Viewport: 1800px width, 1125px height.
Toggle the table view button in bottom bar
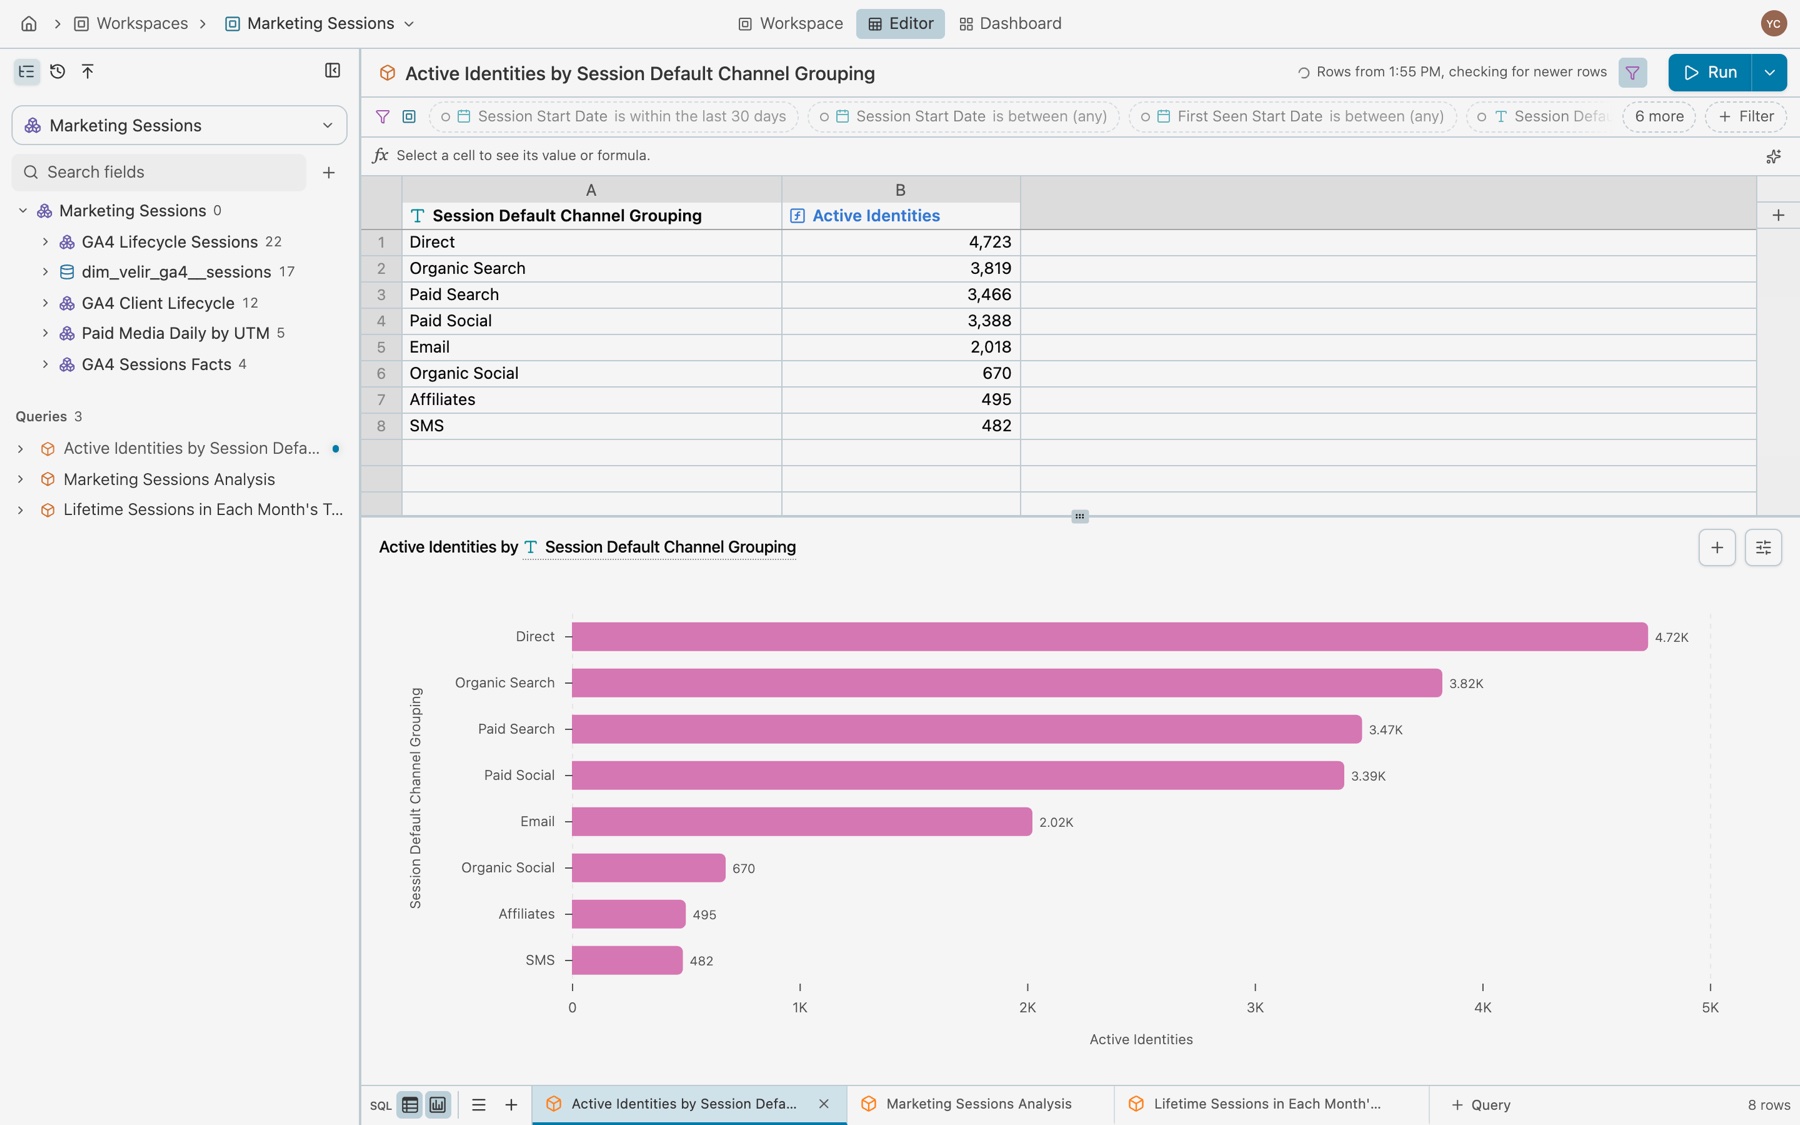tap(410, 1105)
